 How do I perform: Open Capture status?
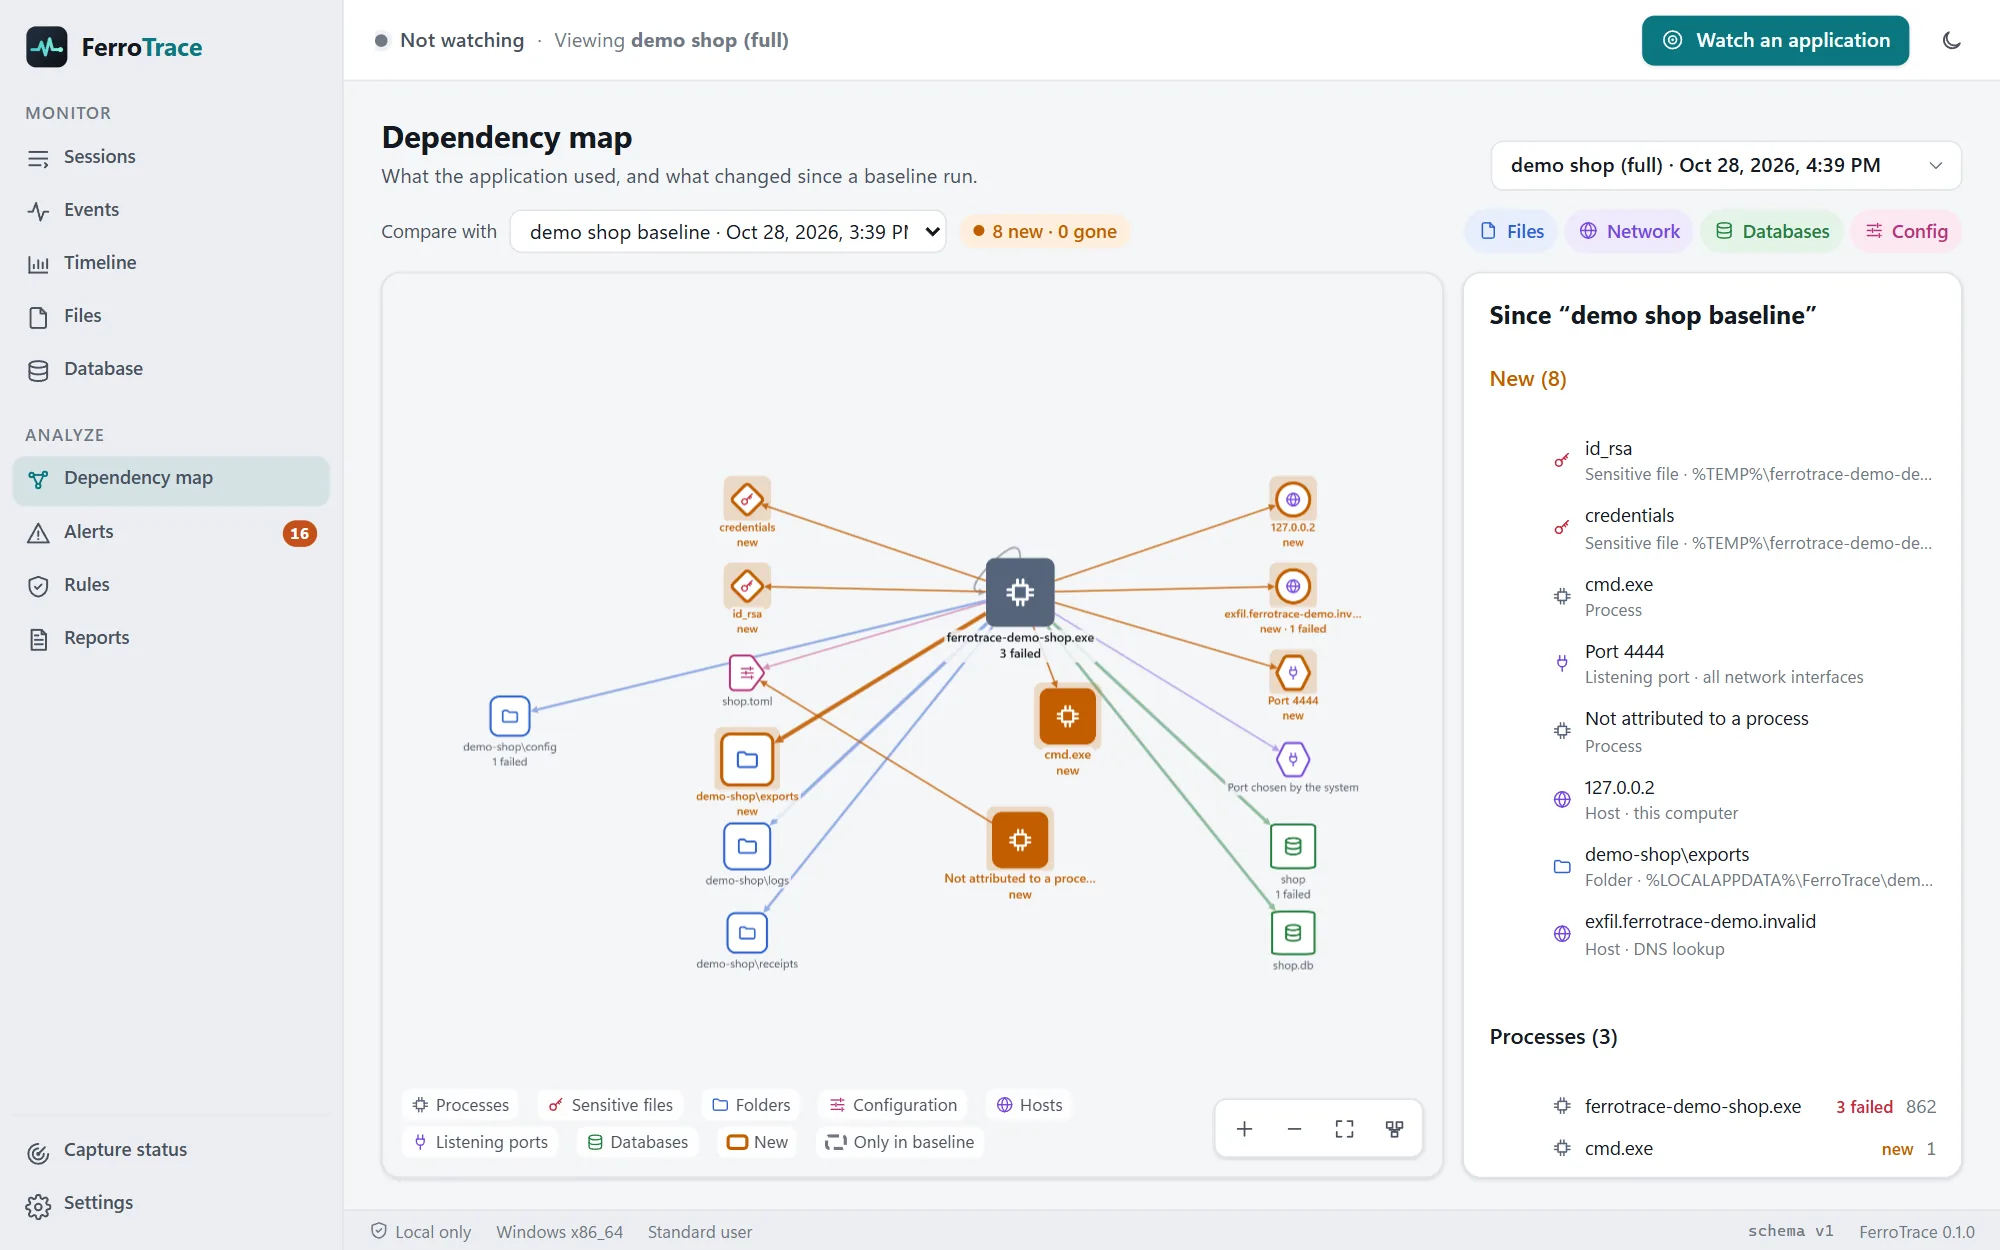pyautogui.click(x=171, y=1150)
